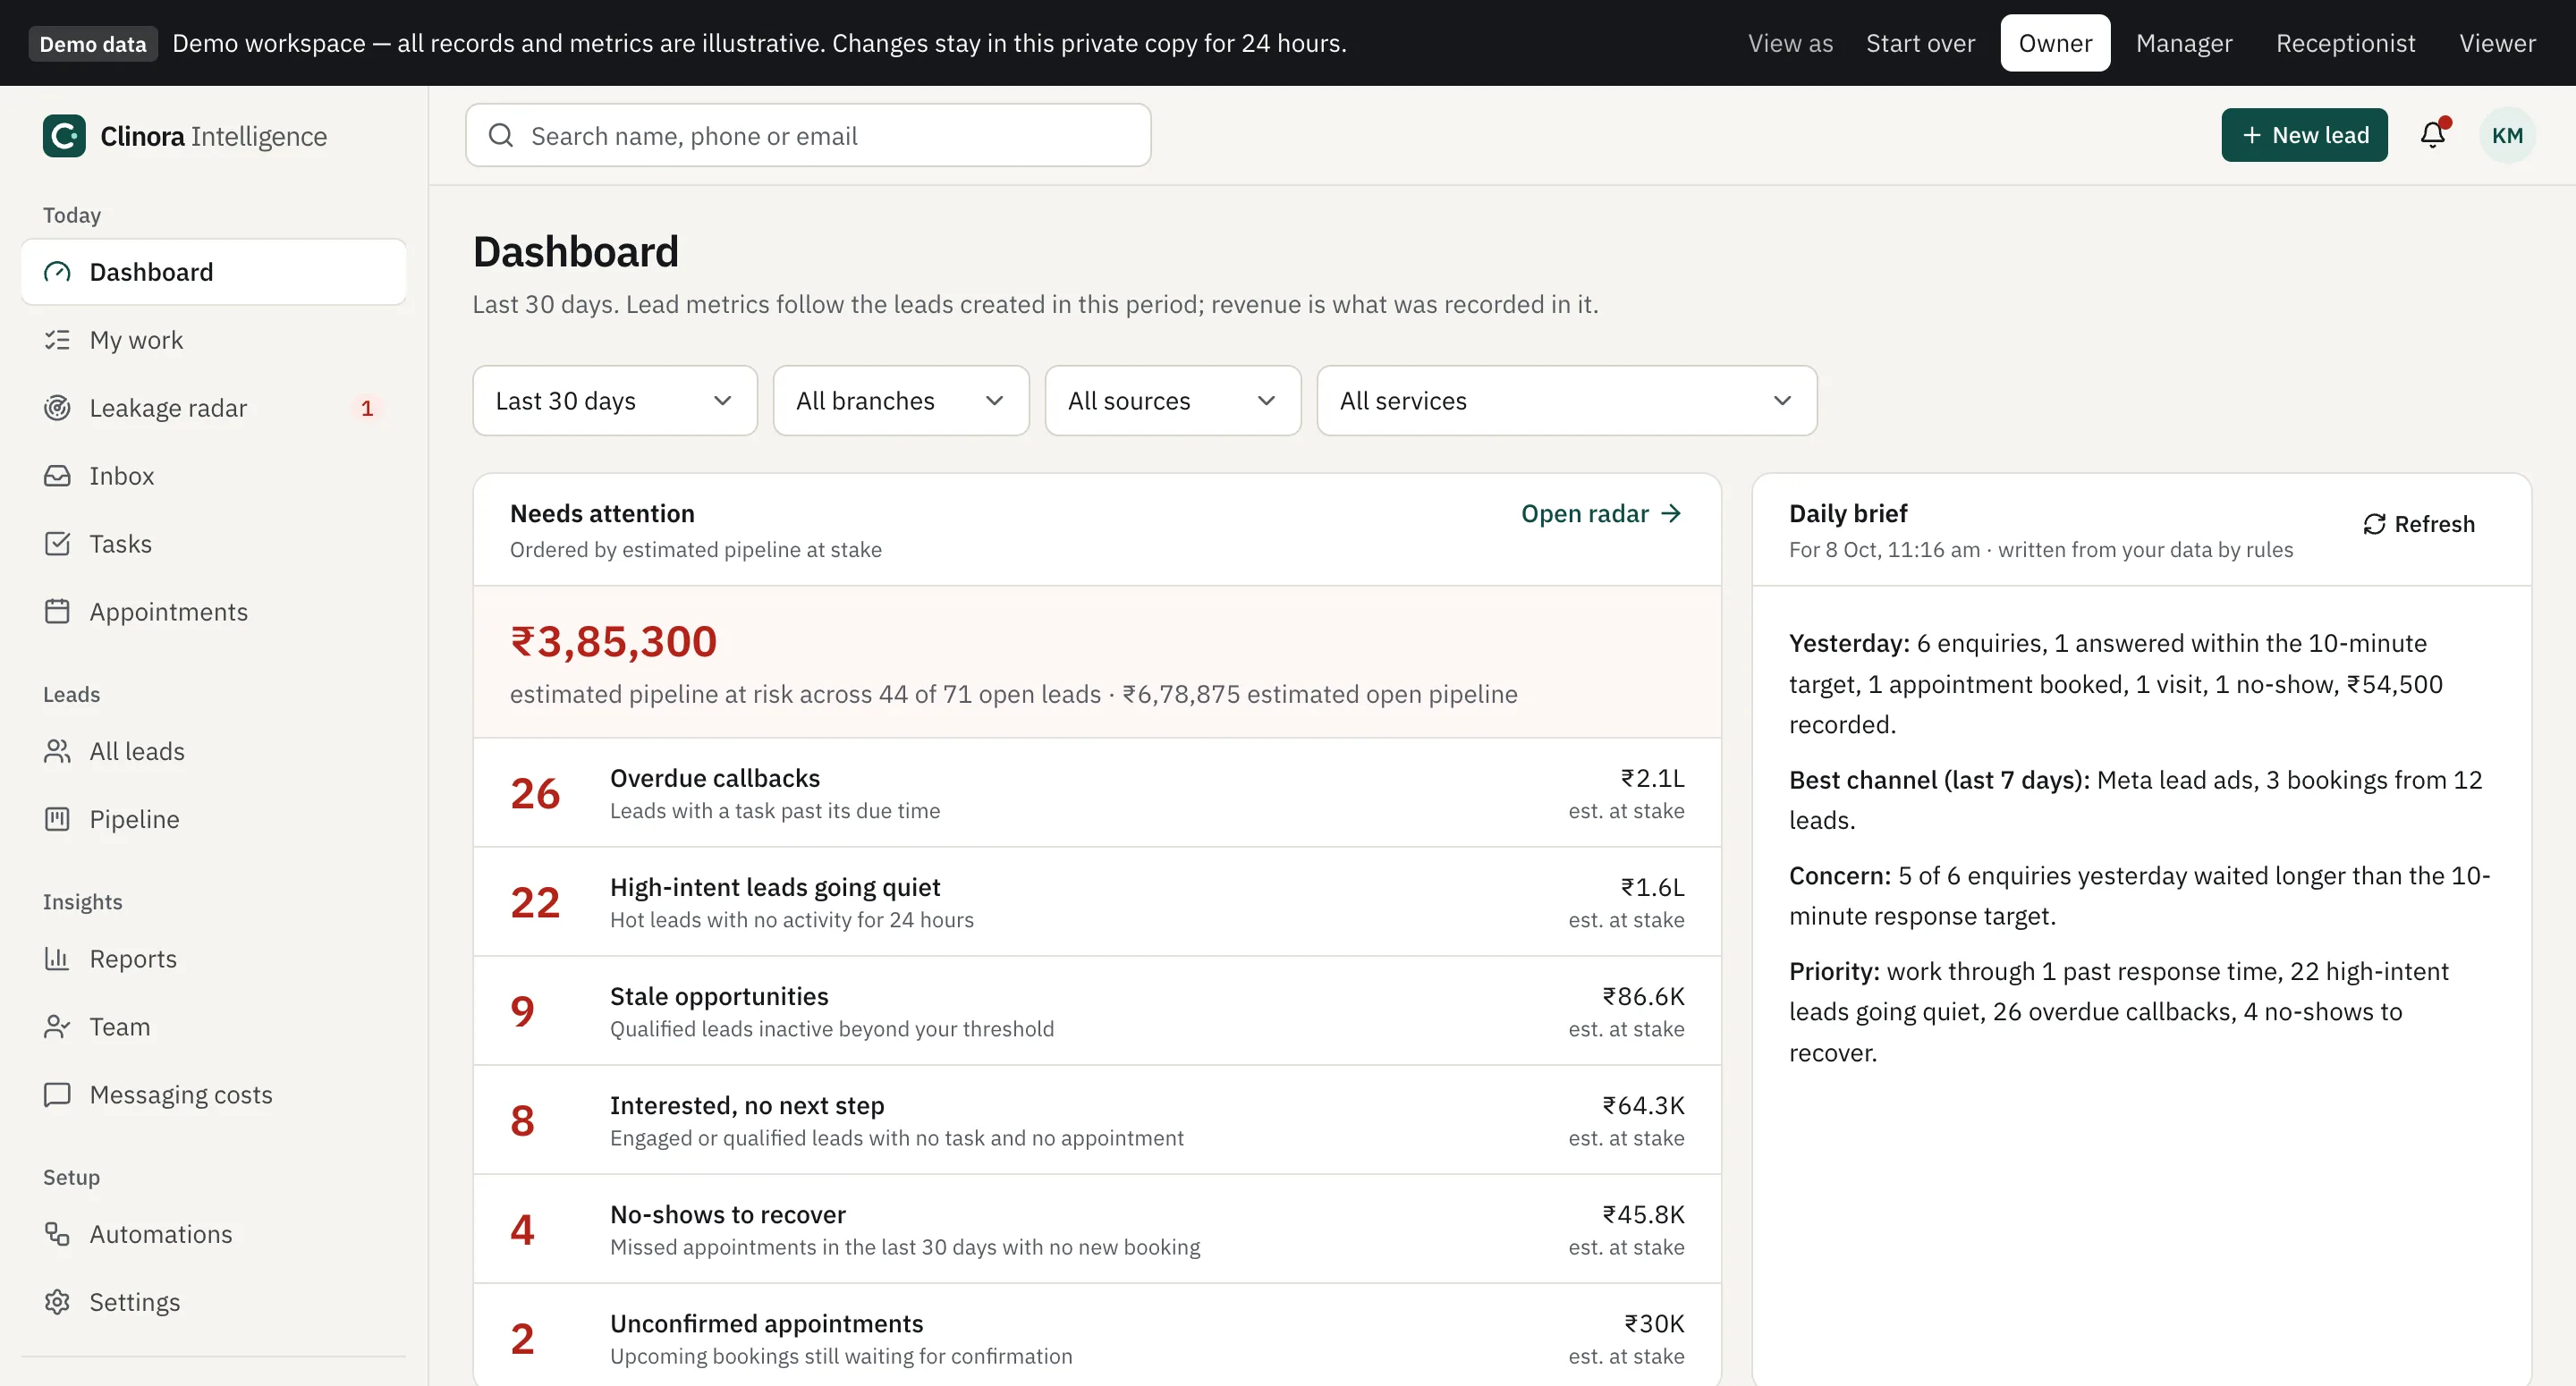Viewport: 2576px width, 1386px height.
Task: Open High-intent leads going quiet row
Action: pyautogui.click(x=1097, y=902)
